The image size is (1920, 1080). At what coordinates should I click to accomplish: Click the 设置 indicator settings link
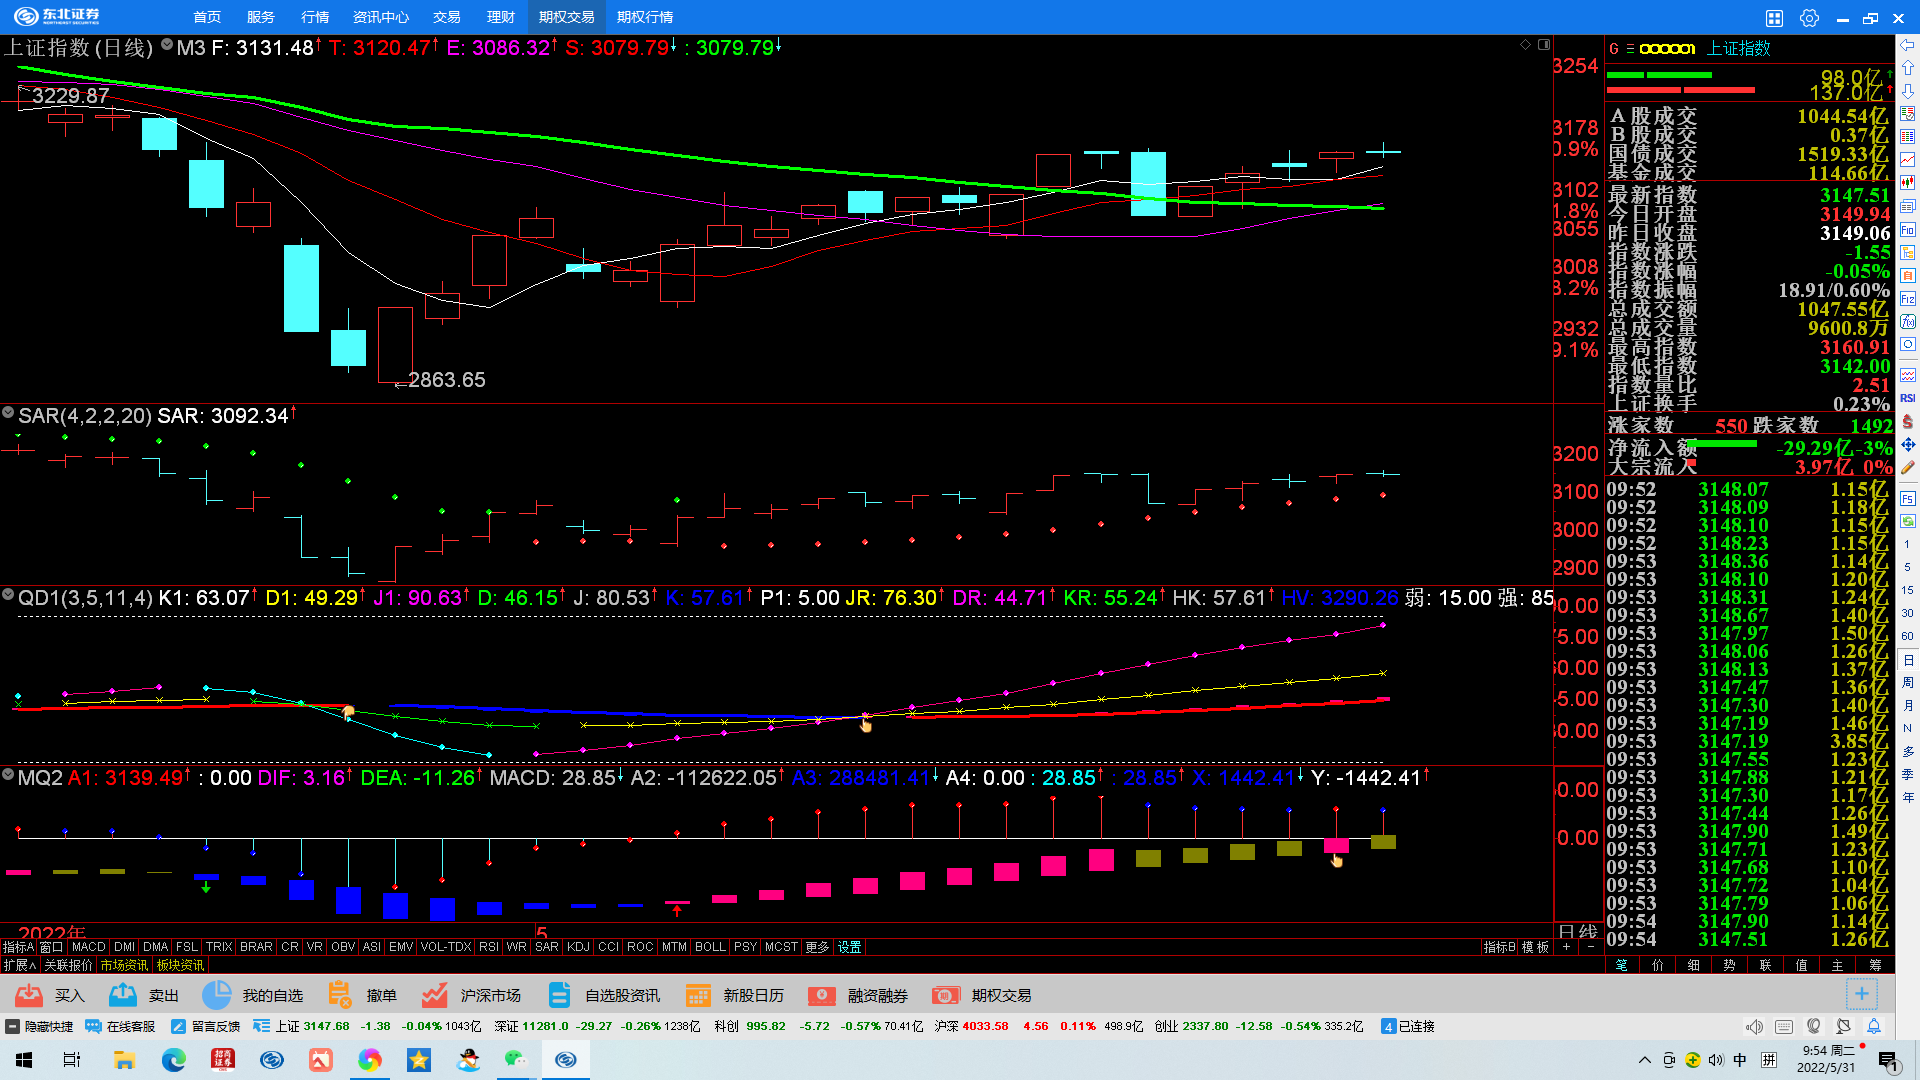pos(849,947)
